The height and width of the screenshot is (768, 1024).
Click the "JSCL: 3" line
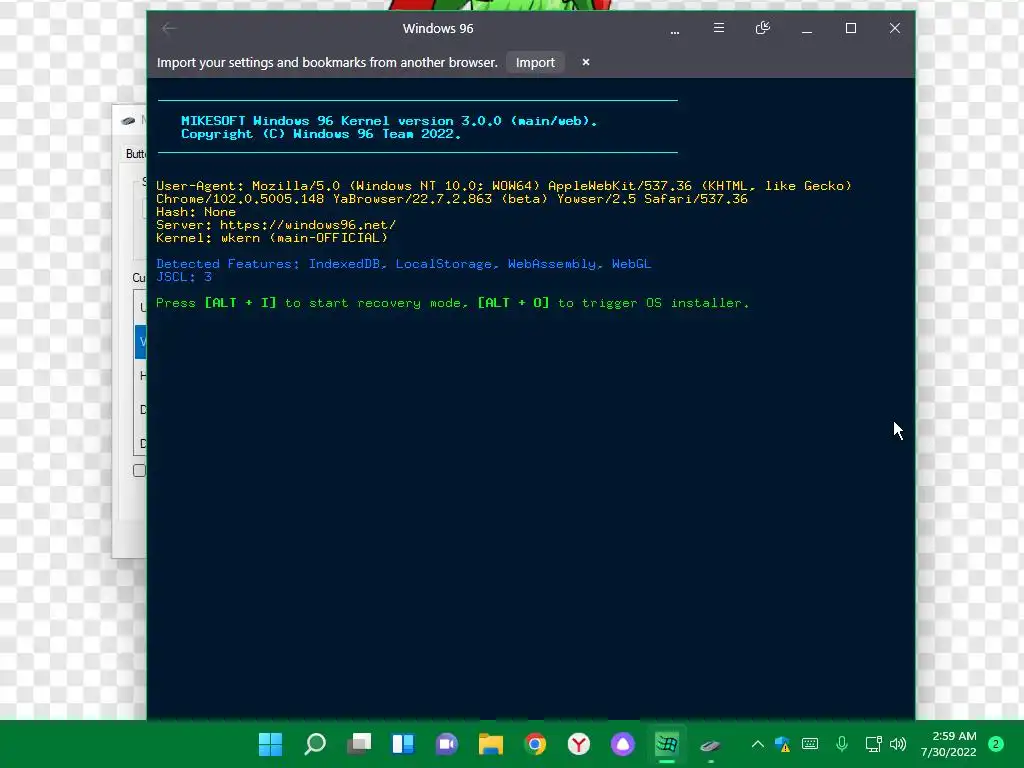(184, 277)
